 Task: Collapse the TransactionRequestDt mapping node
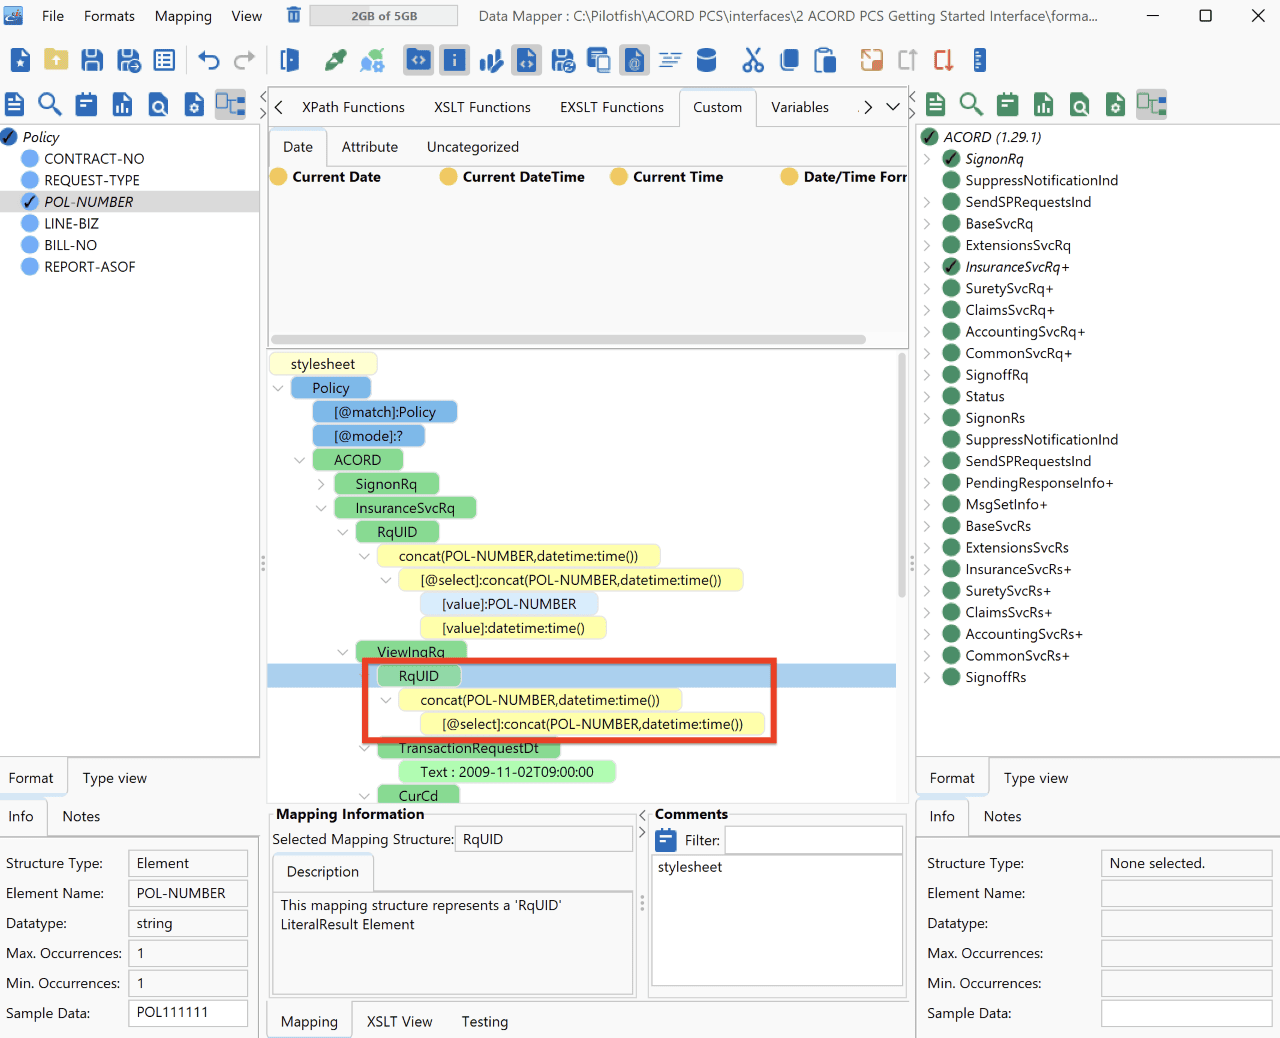tap(364, 748)
